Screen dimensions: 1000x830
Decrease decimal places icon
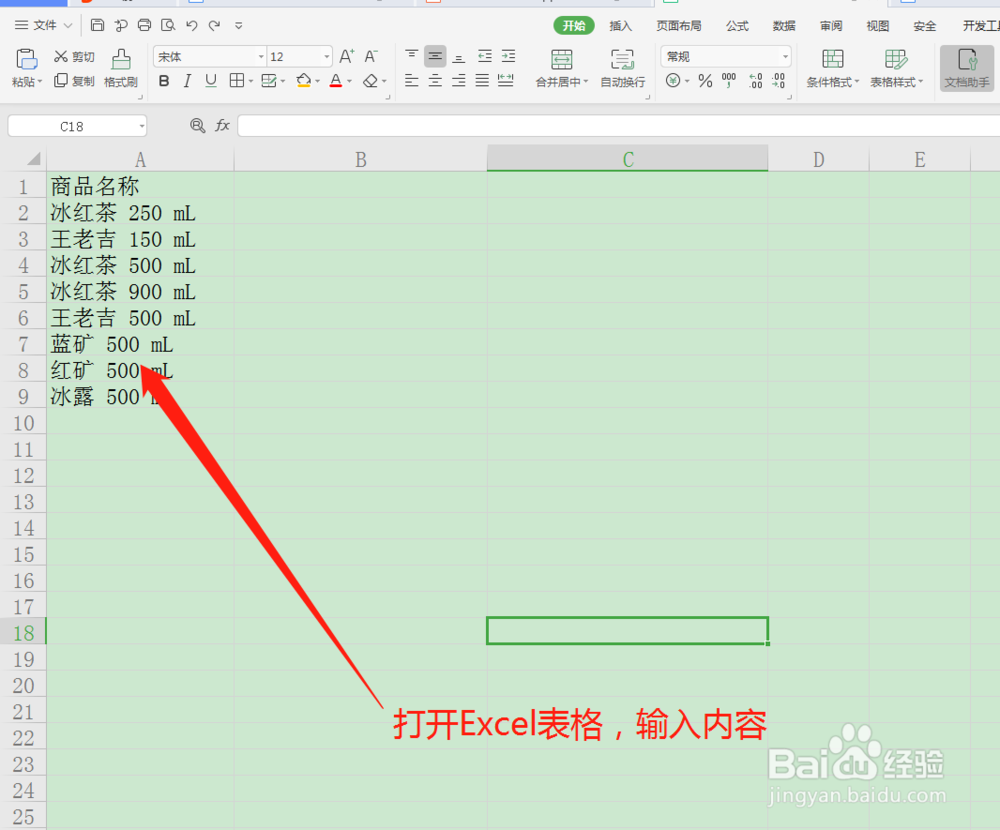click(x=779, y=80)
